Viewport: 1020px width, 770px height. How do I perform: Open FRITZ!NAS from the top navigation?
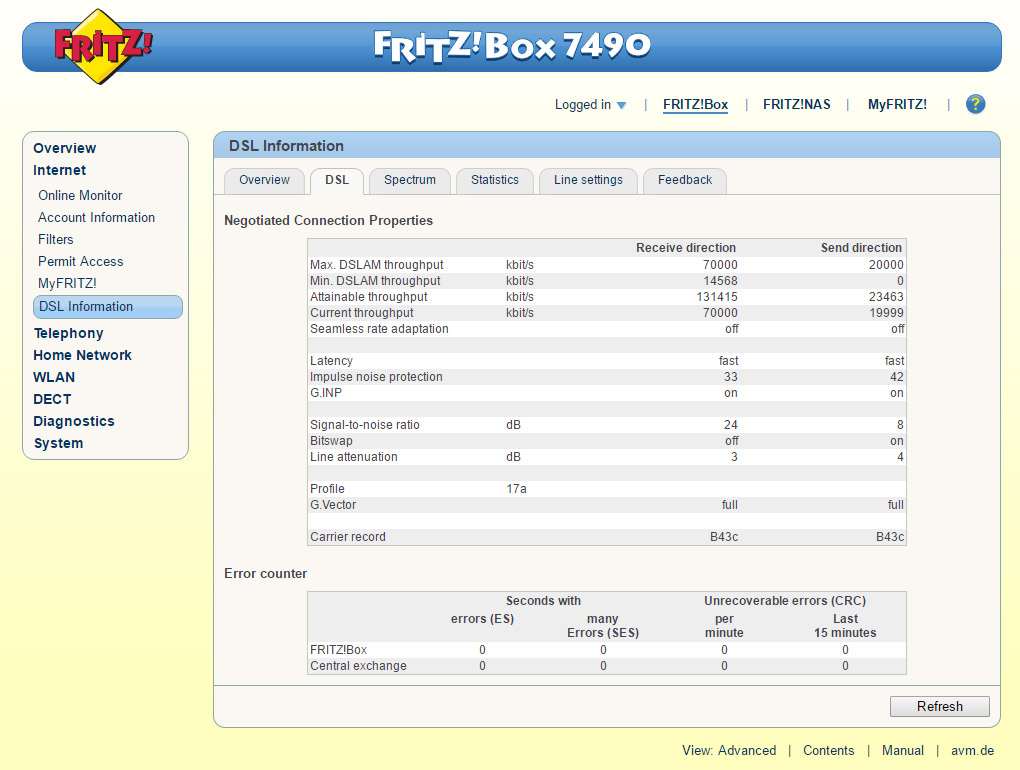point(796,105)
